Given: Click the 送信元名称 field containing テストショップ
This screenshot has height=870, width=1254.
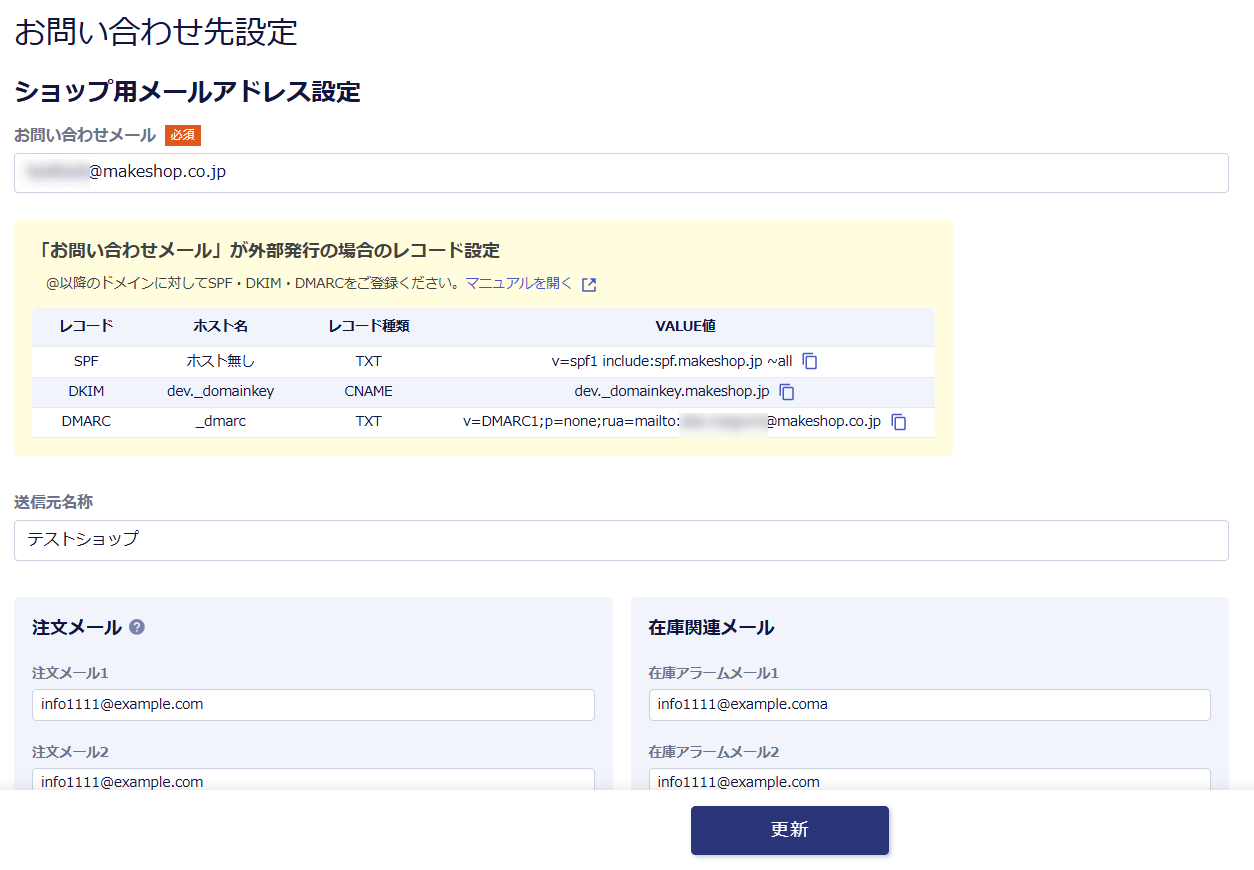Looking at the screenshot, I should (620, 540).
